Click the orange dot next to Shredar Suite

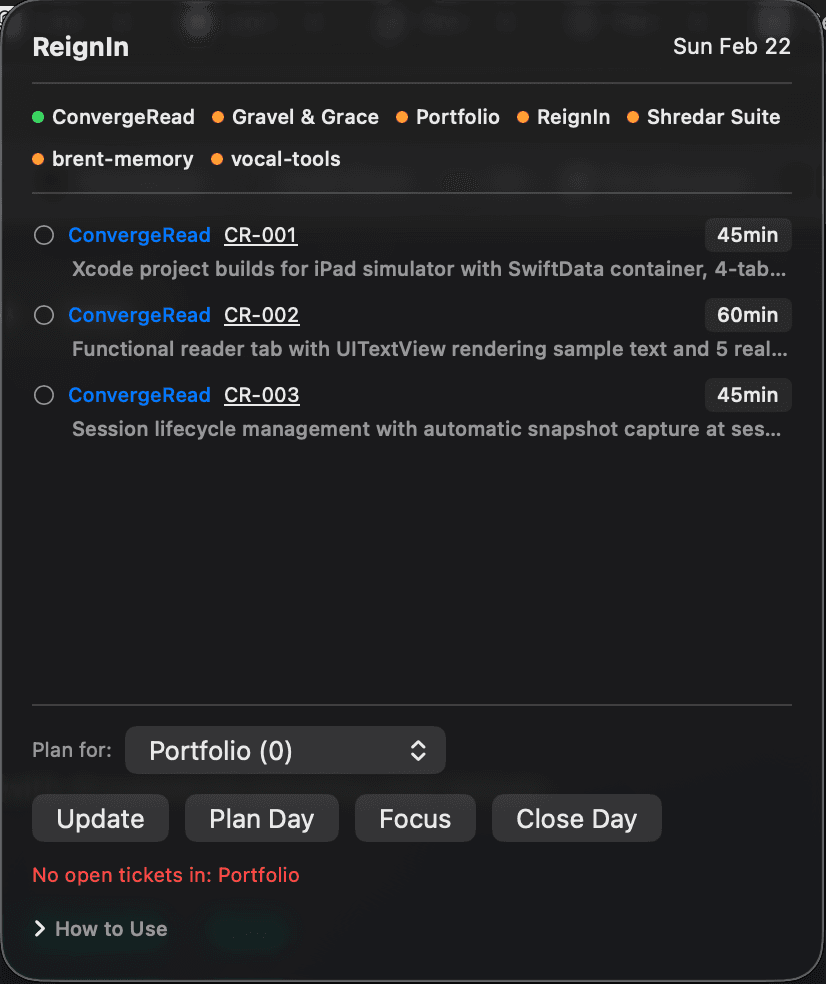(x=633, y=117)
